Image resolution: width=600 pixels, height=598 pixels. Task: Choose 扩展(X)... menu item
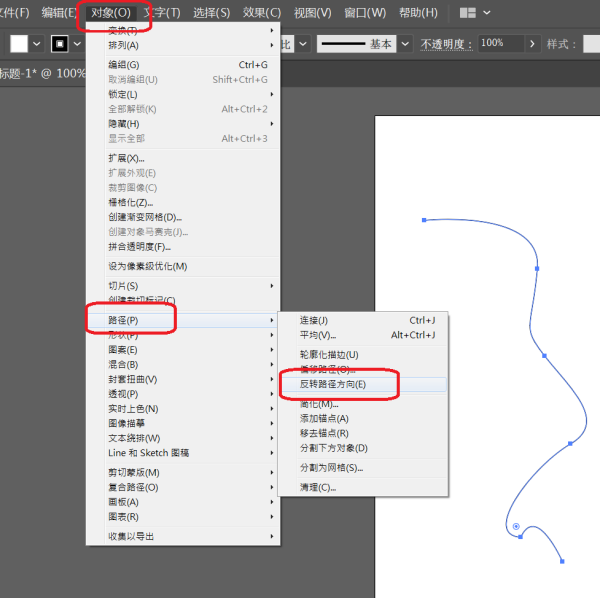[x=183, y=158]
